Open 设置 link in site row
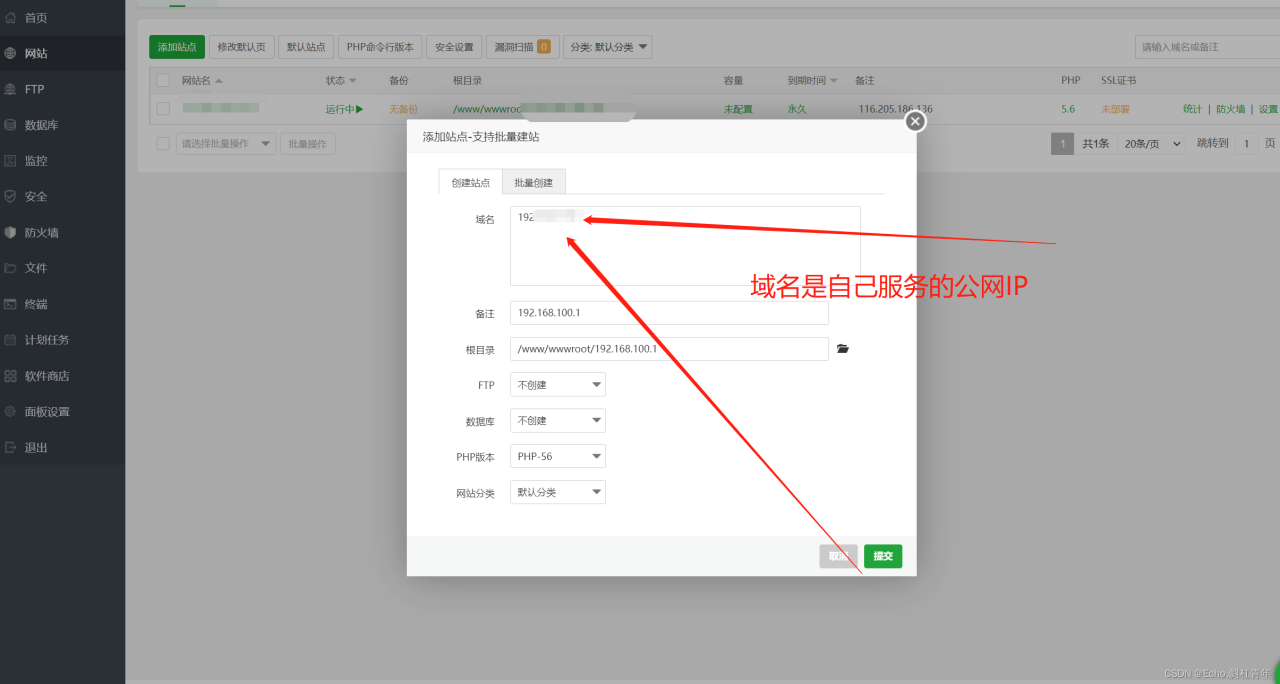 (x=1268, y=109)
